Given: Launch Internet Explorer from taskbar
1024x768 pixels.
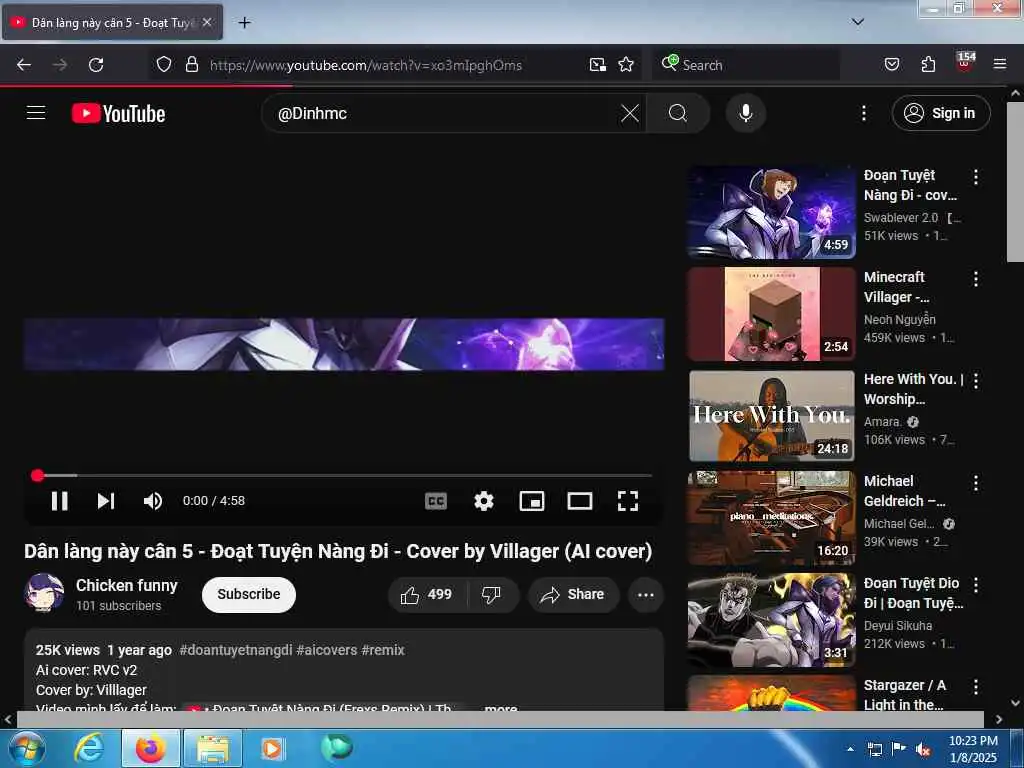Looking at the screenshot, I should (x=88, y=748).
